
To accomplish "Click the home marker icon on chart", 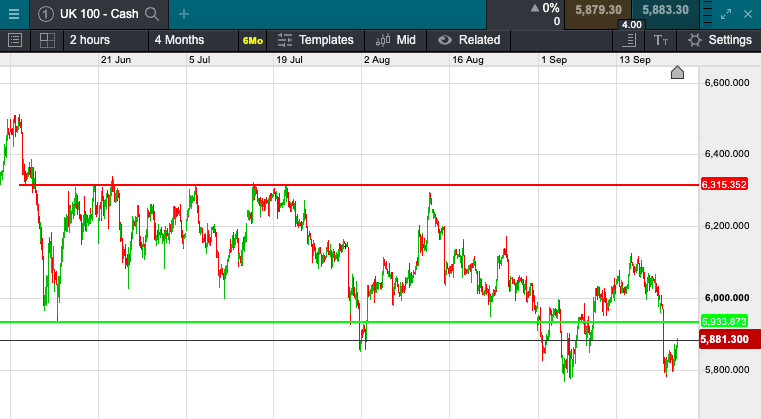I will tap(677, 73).
